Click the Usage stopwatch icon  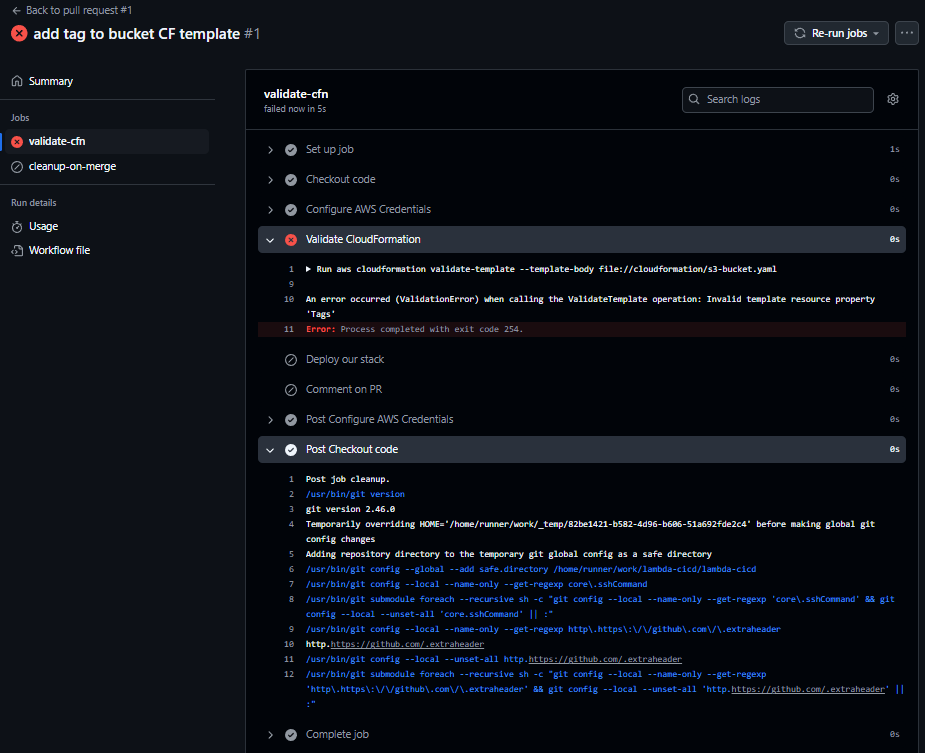pyautogui.click(x=17, y=227)
